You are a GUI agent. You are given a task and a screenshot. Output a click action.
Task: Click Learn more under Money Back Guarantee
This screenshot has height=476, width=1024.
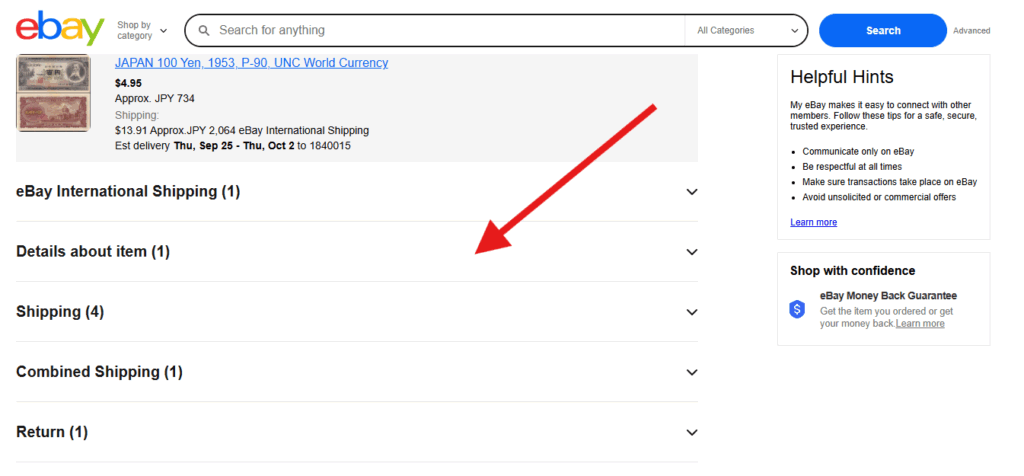point(920,324)
